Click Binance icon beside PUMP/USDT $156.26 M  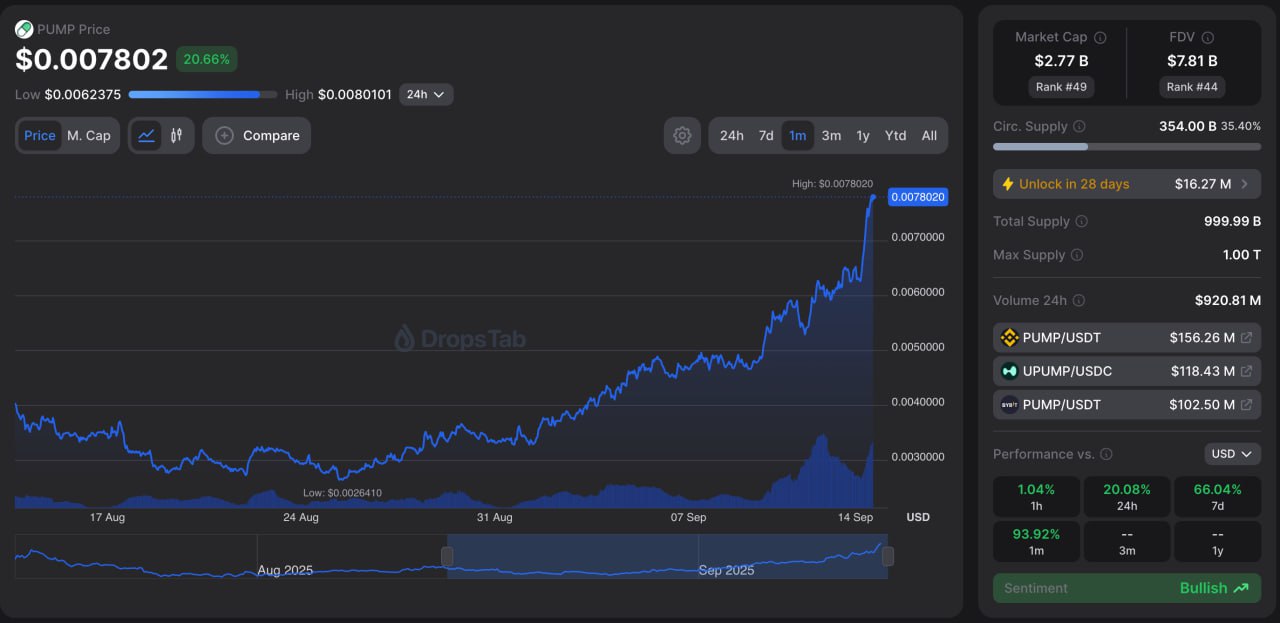(x=1009, y=337)
